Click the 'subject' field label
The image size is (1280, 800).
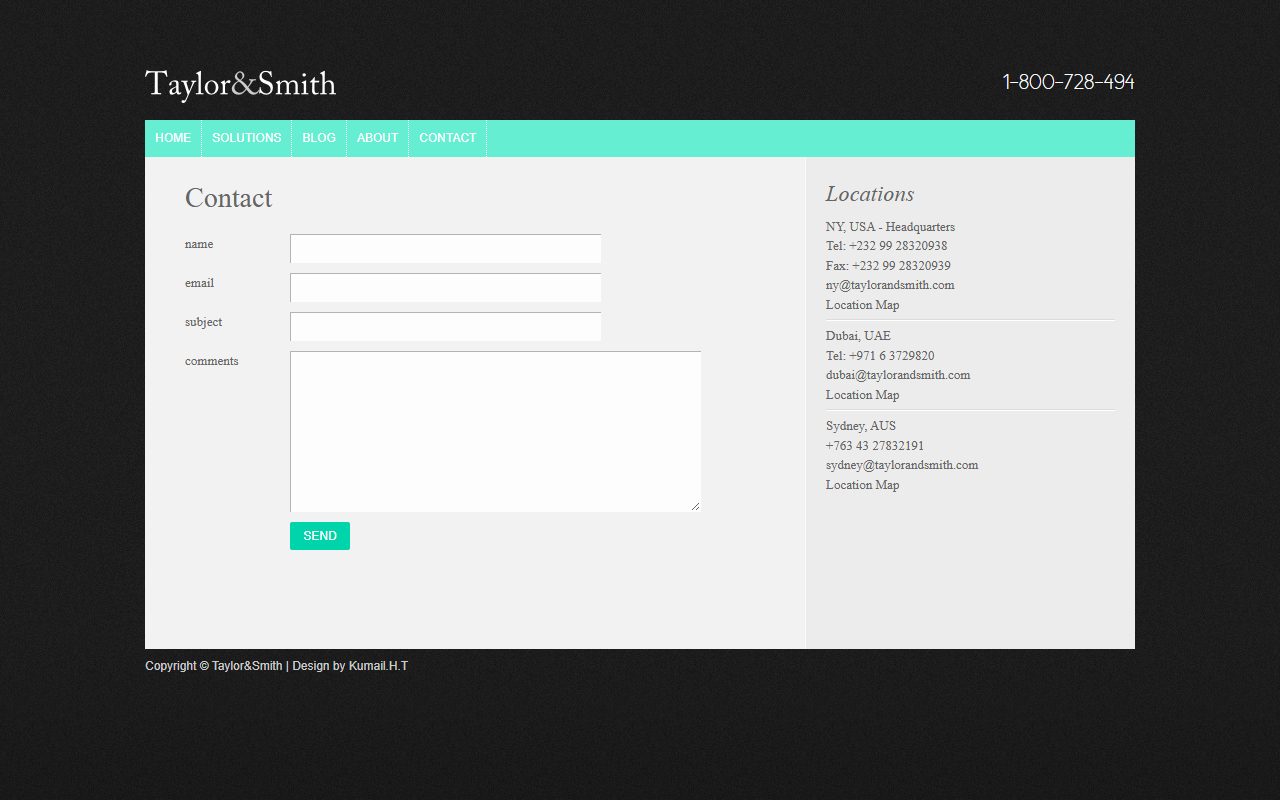(203, 322)
